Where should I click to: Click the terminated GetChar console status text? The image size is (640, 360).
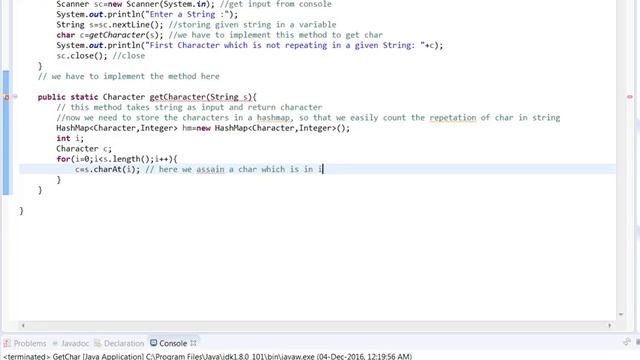pyautogui.click(x=207, y=356)
